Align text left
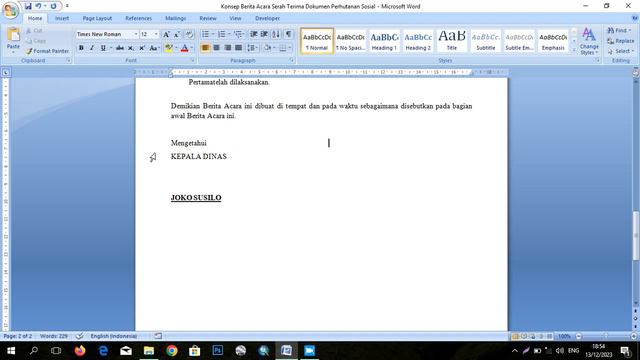 coord(205,48)
